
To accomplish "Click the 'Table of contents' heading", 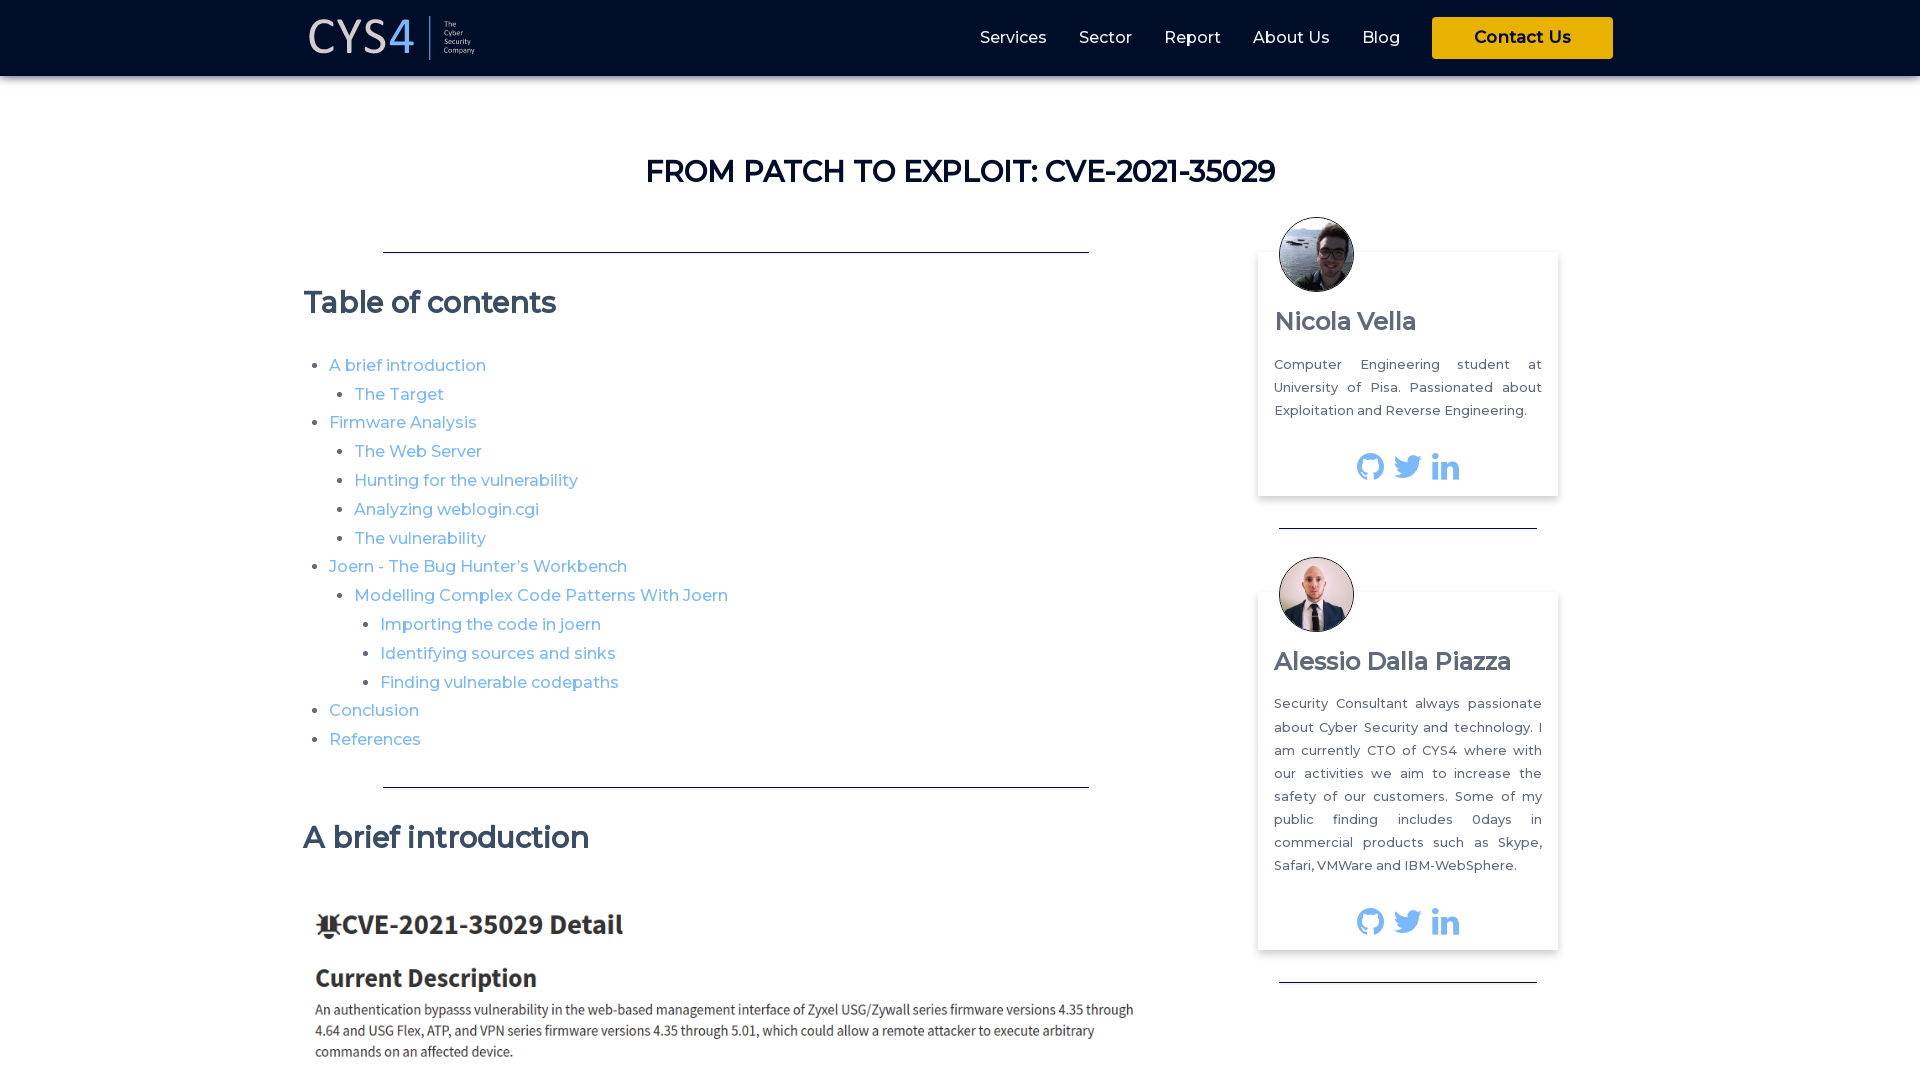I will (x=430, y=303).
